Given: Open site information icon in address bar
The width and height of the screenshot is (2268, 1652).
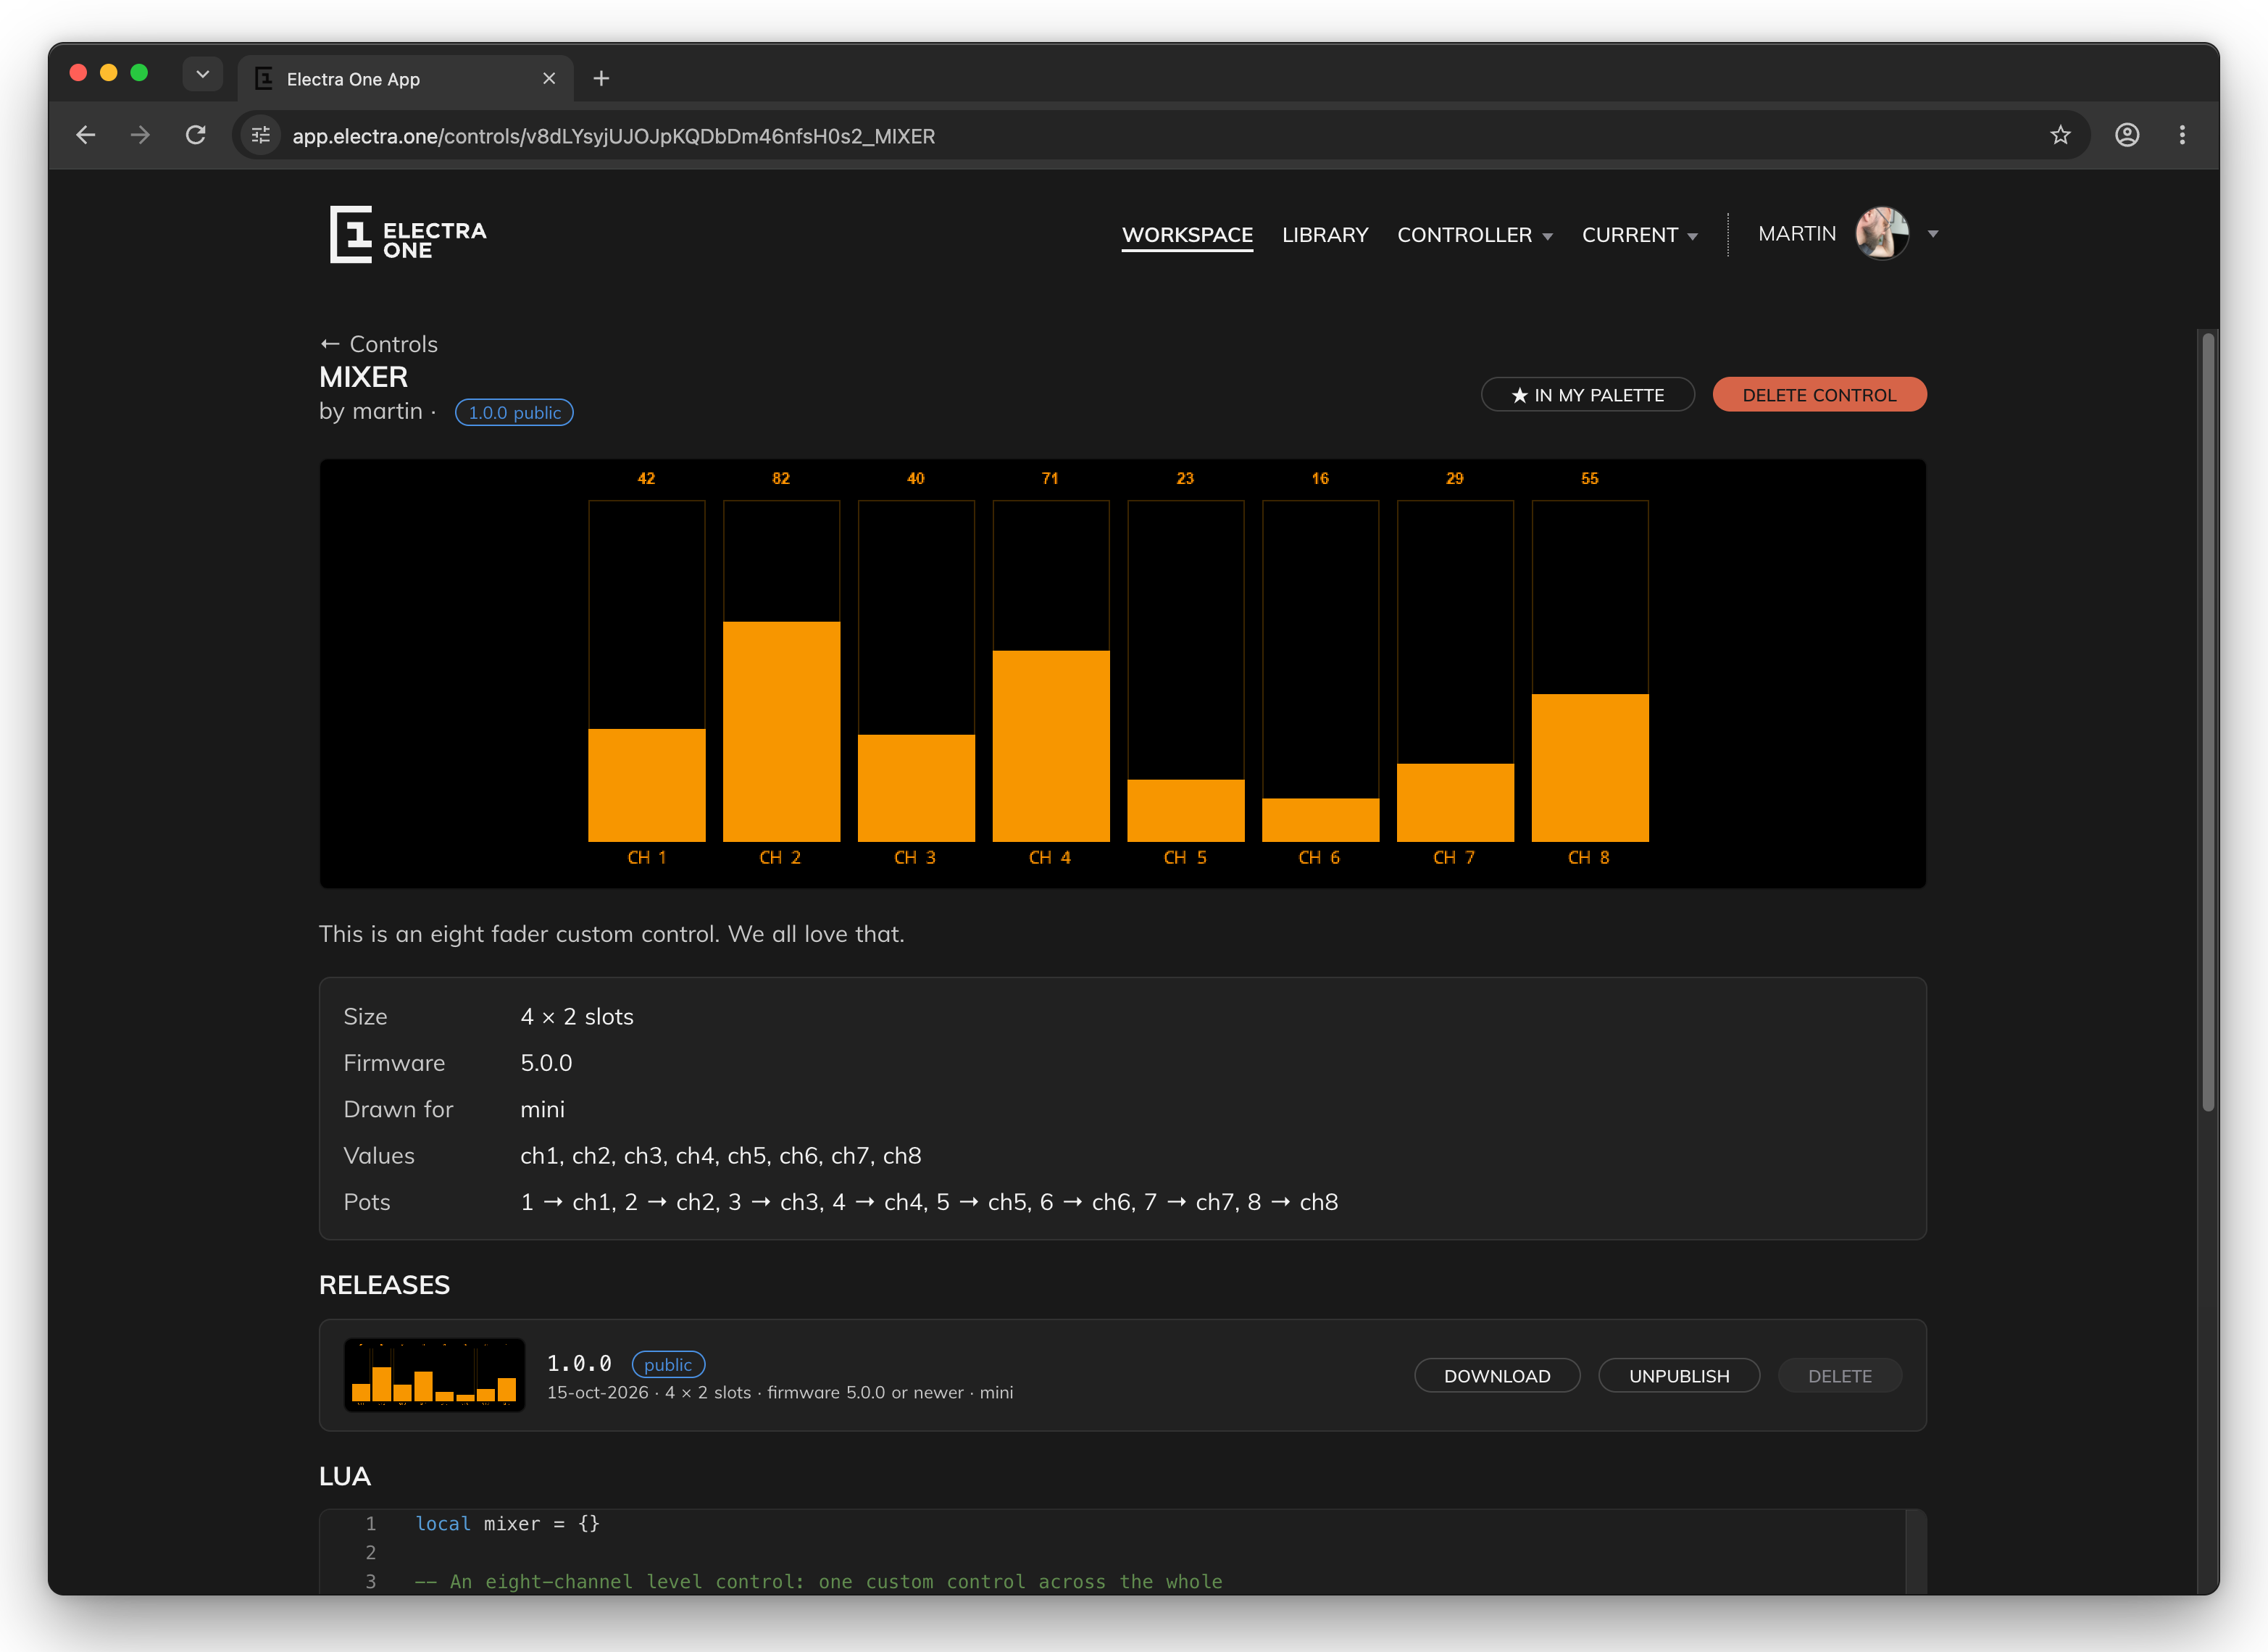Looking at the screenshot, I should [261, 135].
